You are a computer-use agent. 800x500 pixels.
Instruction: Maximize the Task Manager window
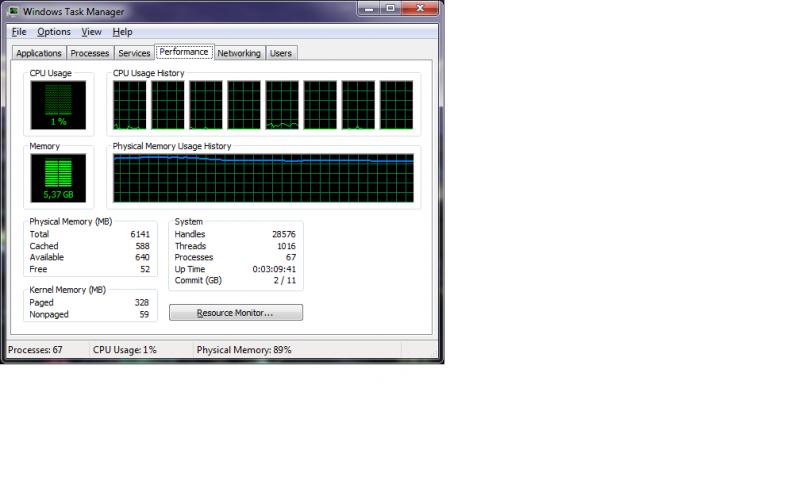pyautogui.click(x=390, y=8)
